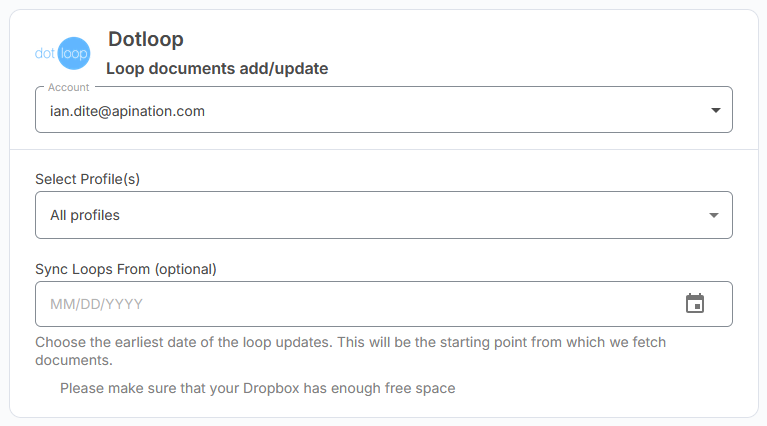Click the Dotloop logo icon
Image resolution: width=767 pixels, height=426 pixels.
click(62, 53)
